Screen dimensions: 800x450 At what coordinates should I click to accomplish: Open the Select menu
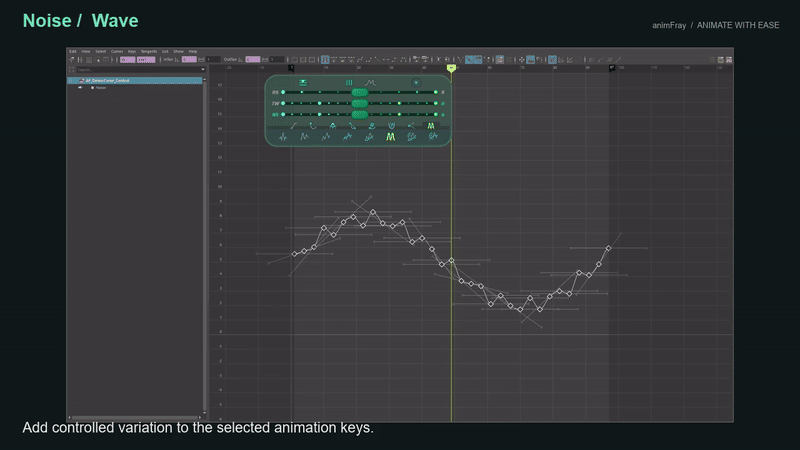101,51
